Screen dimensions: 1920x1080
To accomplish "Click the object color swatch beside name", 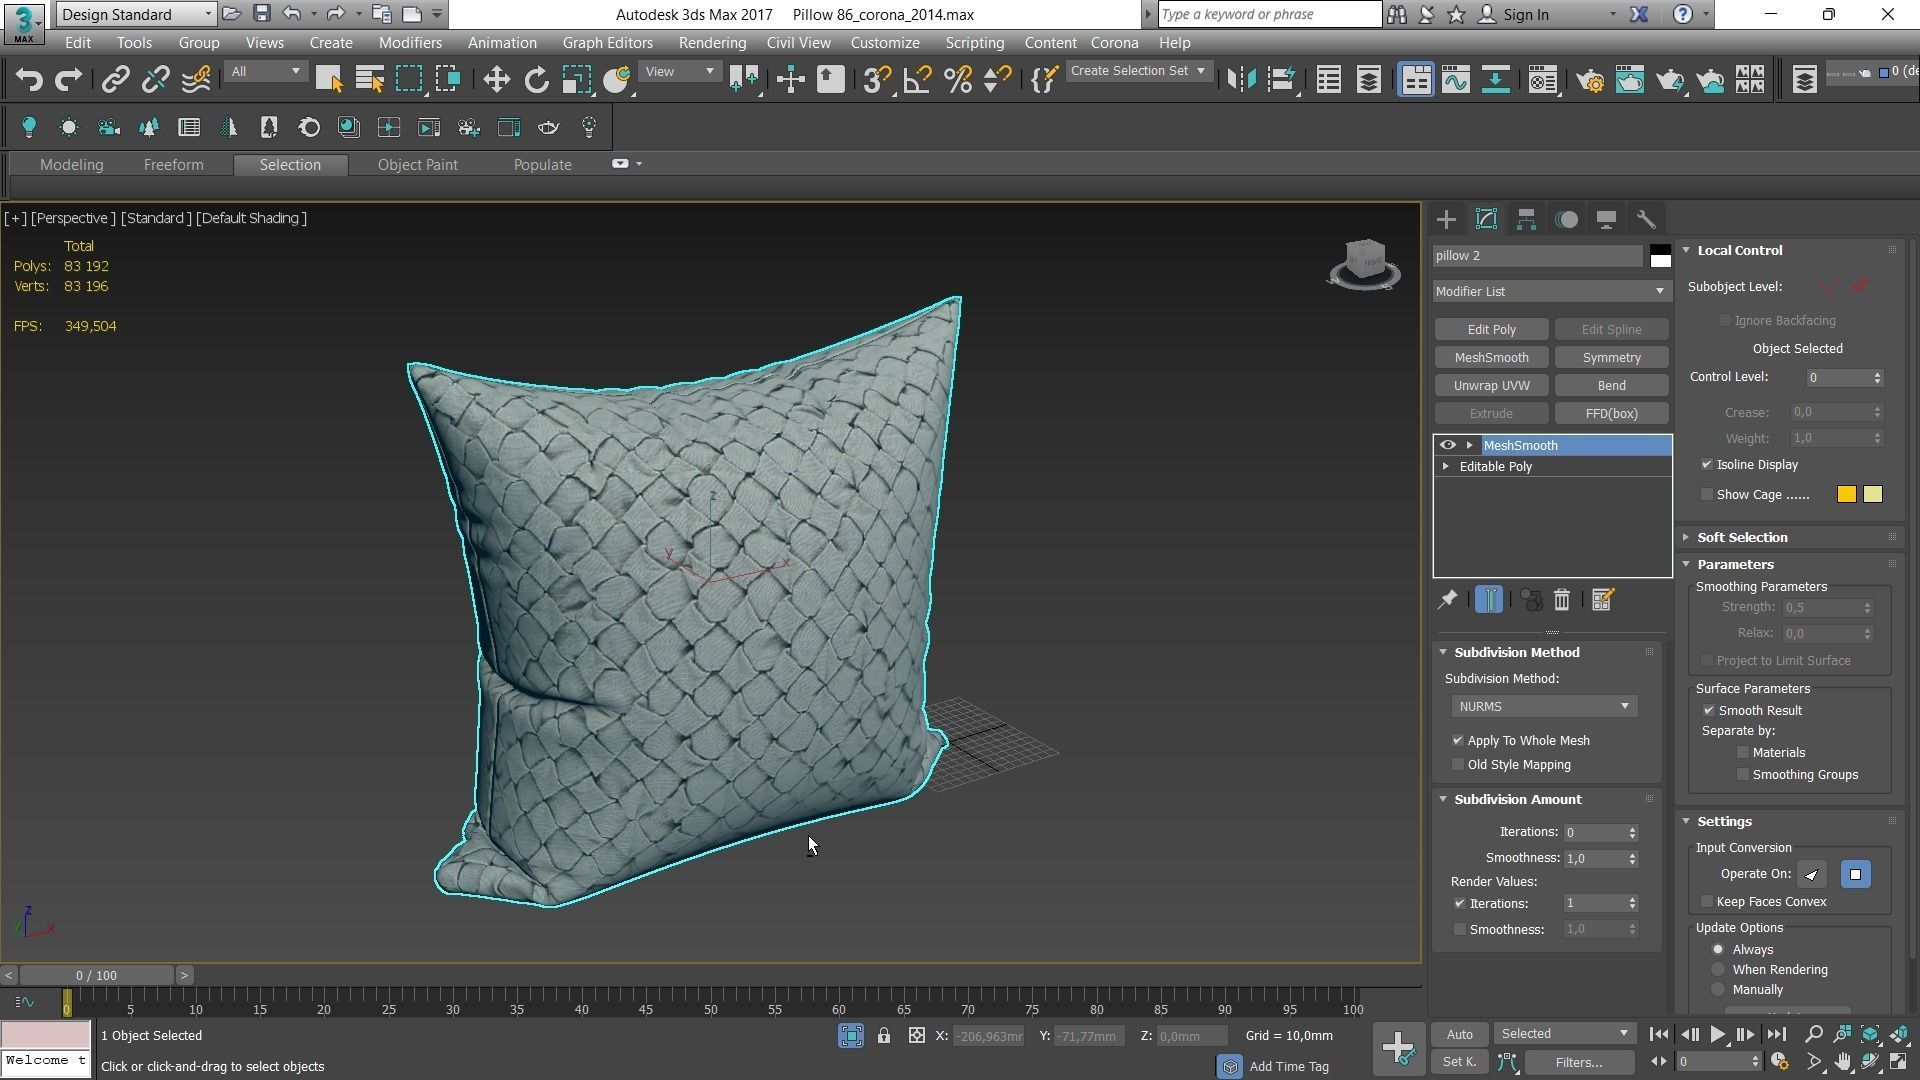I will tap(1660, 256).
